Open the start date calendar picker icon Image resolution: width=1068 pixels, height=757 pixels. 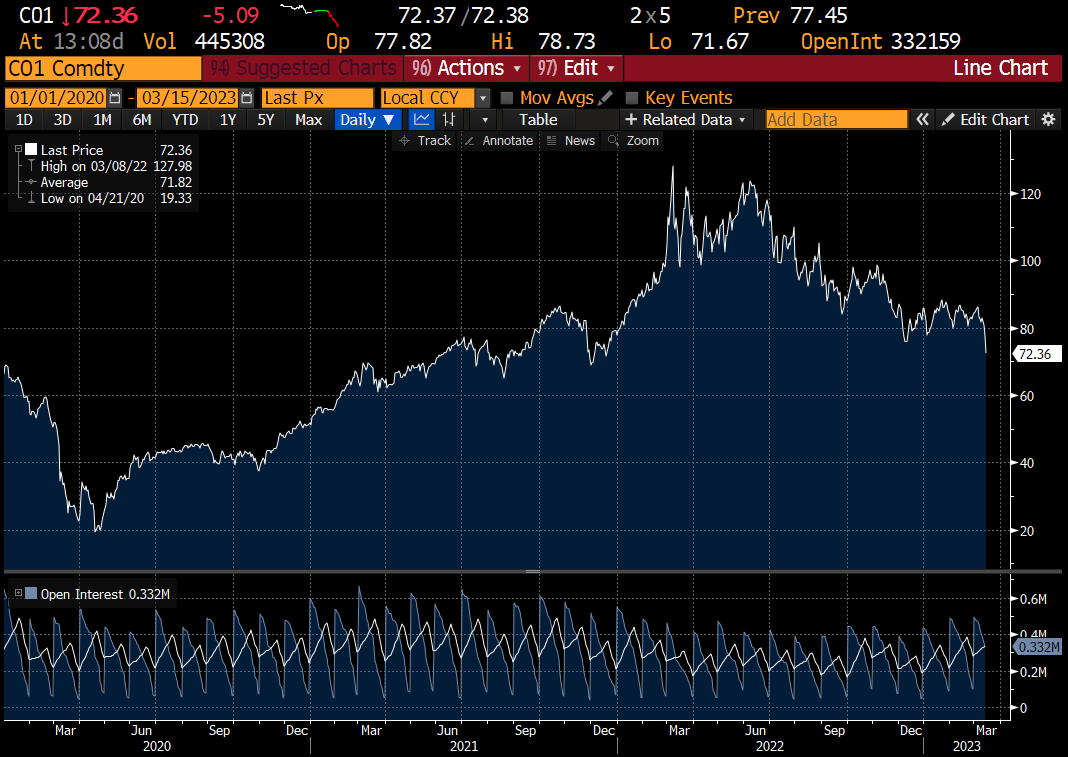pyautogui.click(x=115, y=98)
